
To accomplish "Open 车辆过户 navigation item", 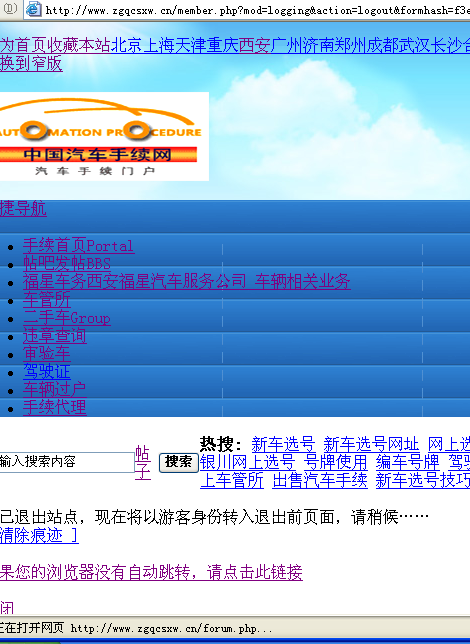I will click(55, 390).
